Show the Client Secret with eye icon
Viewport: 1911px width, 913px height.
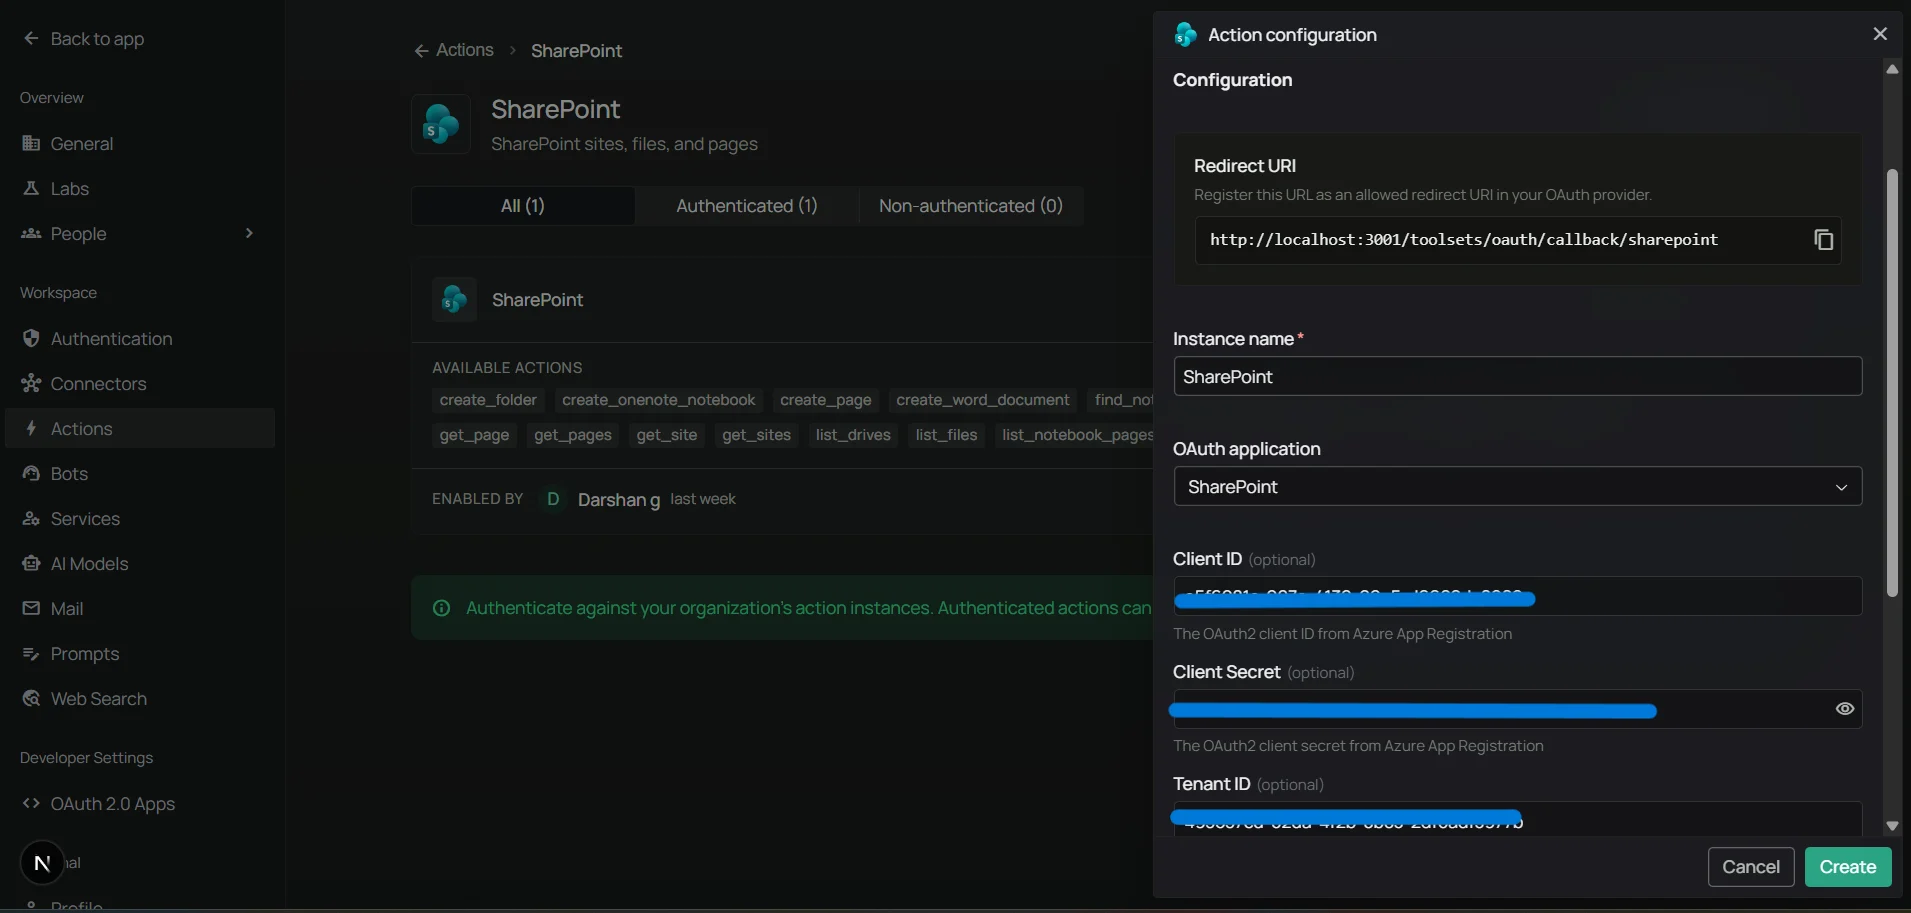point(1845,709)
